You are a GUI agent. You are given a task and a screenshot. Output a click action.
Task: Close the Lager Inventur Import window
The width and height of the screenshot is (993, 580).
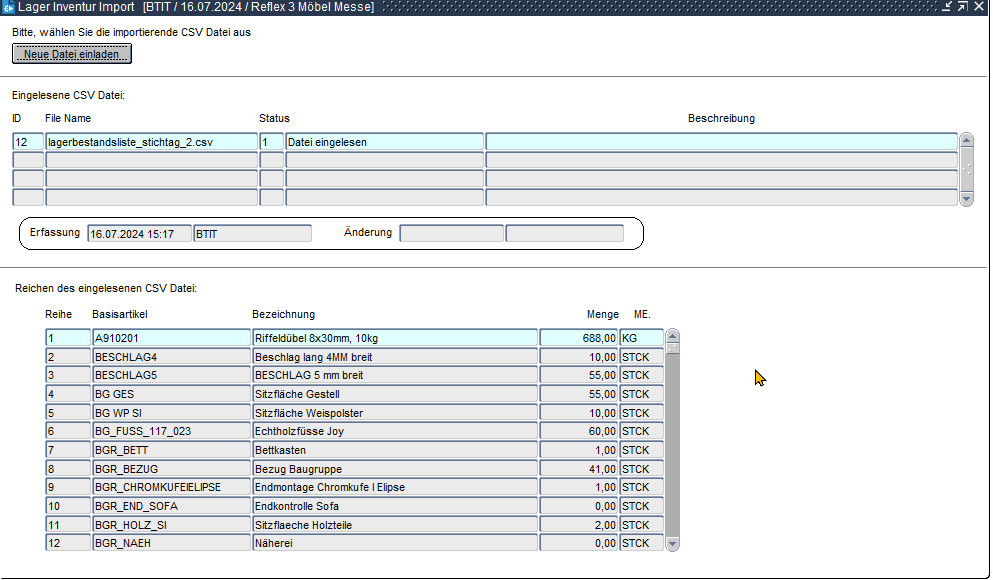click(x=980, y=7)
